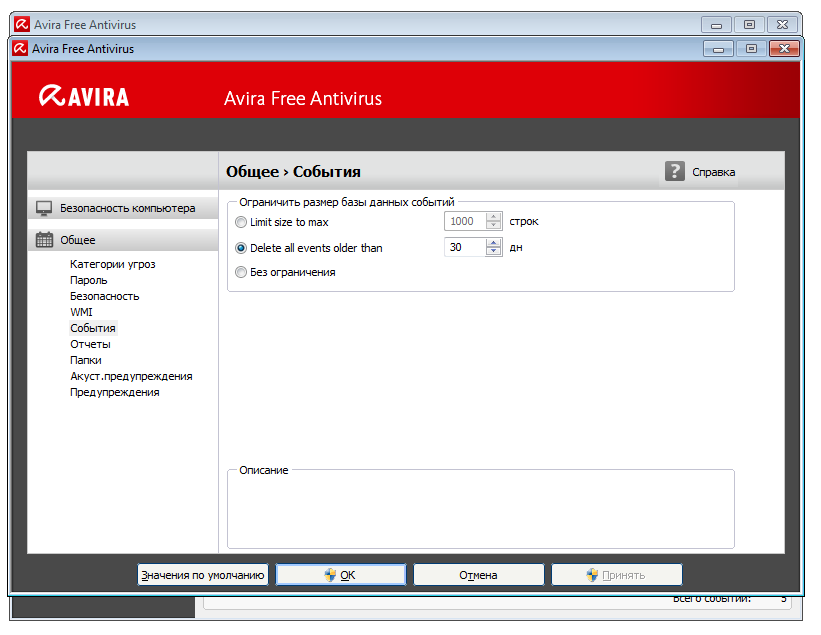The width and height of the screenshot is (821, 635).
Task: Click the 1000 rows input field
Action: [x=465, y=221]
